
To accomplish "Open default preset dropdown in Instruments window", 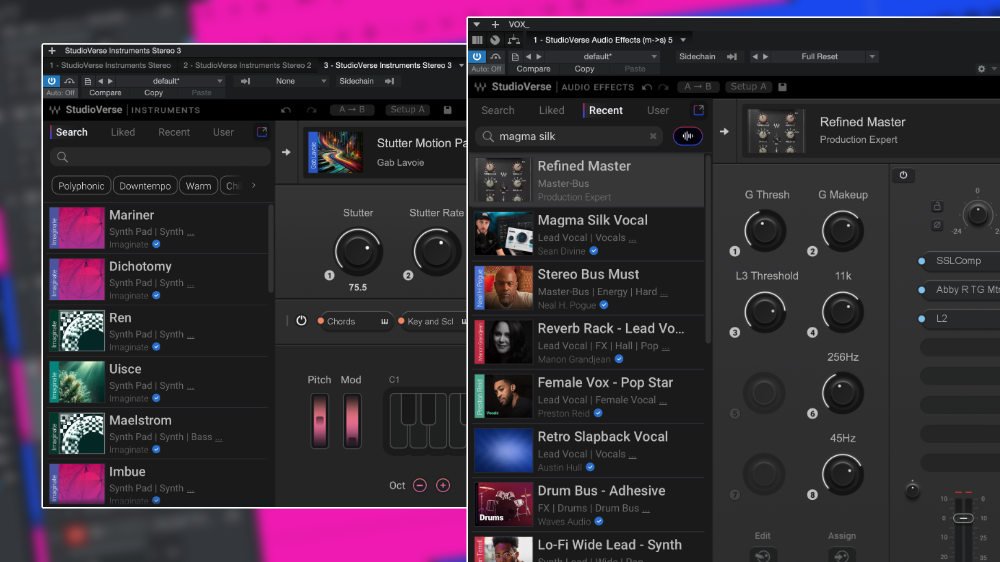I will [168, 81].
